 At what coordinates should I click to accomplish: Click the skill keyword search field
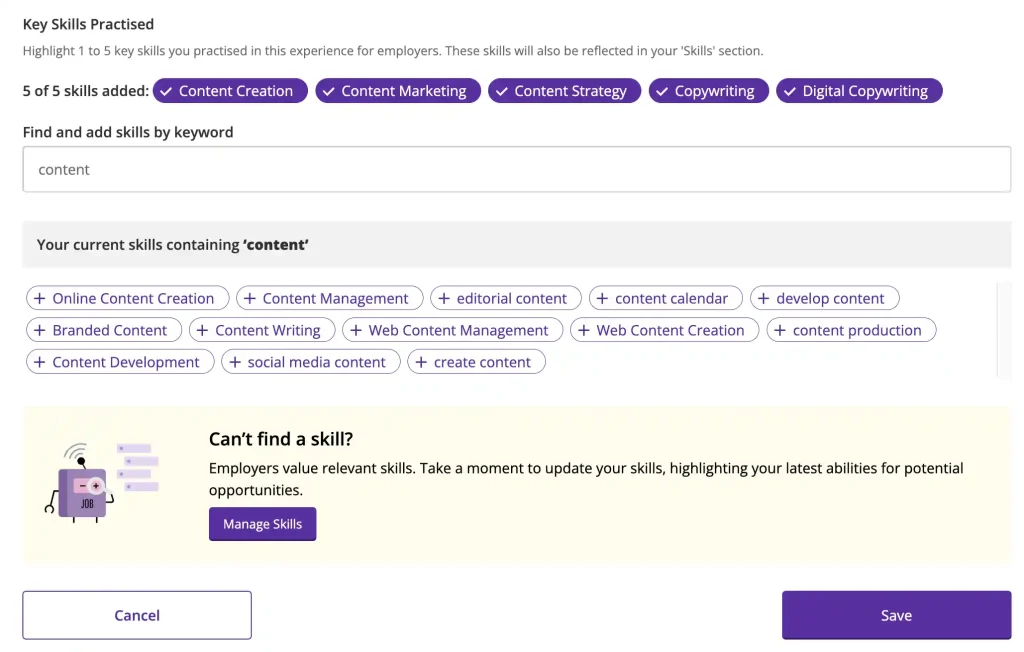[517, 169]
